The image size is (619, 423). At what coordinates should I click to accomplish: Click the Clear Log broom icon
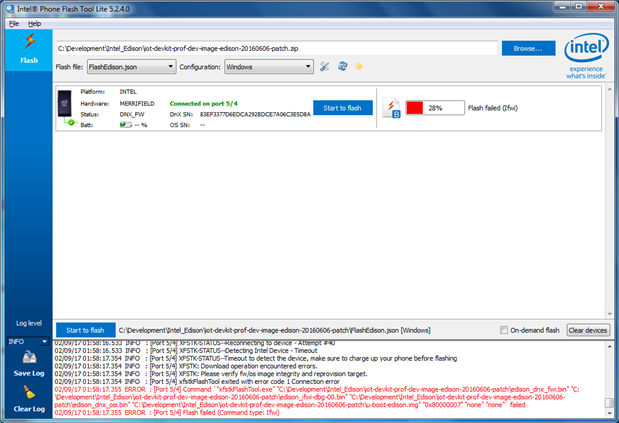pyautogui.click(x=29, y=392)
